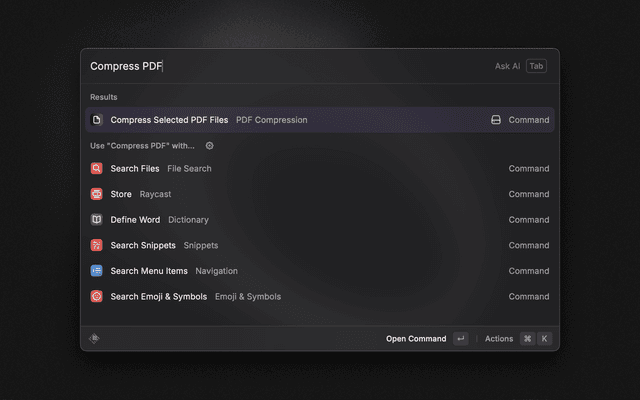Click the blue Search Menu Items icon
The image size is (640, 400).
[x=97, y=271]
